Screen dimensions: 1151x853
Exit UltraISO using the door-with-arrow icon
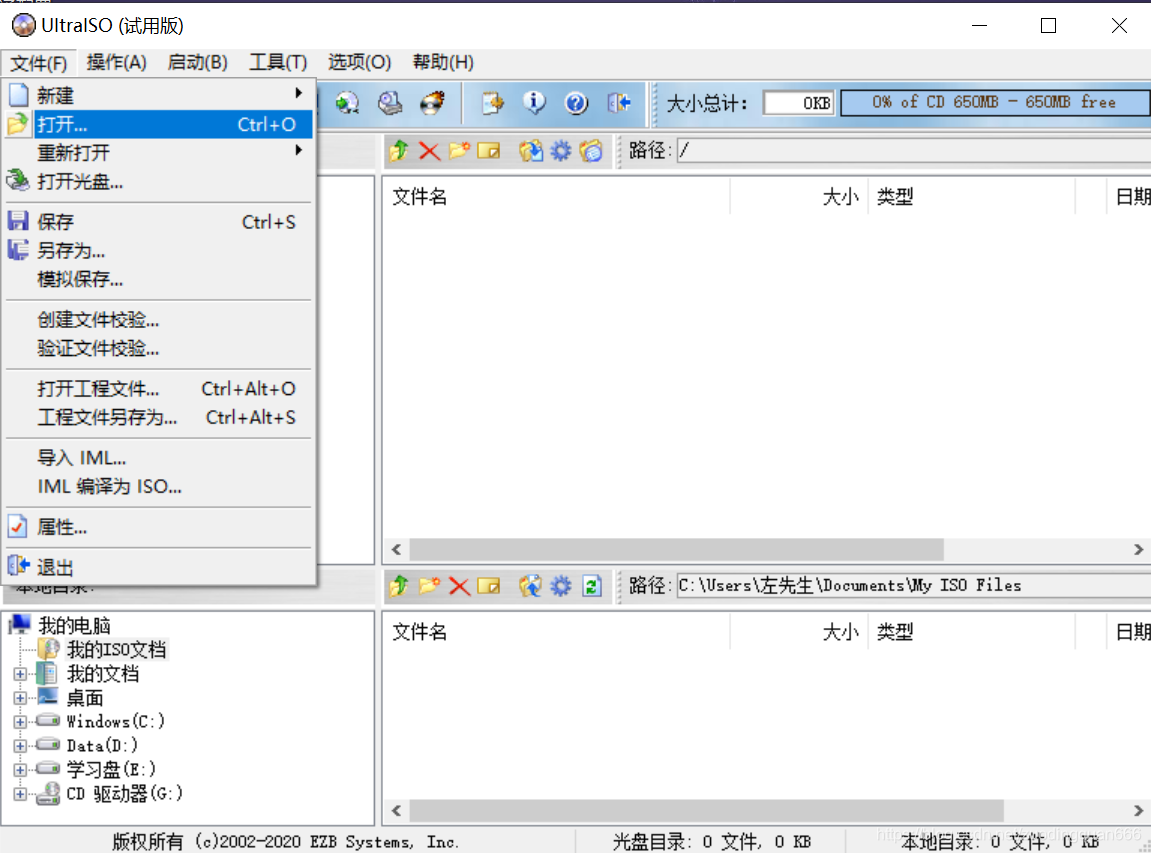(620, 103)
